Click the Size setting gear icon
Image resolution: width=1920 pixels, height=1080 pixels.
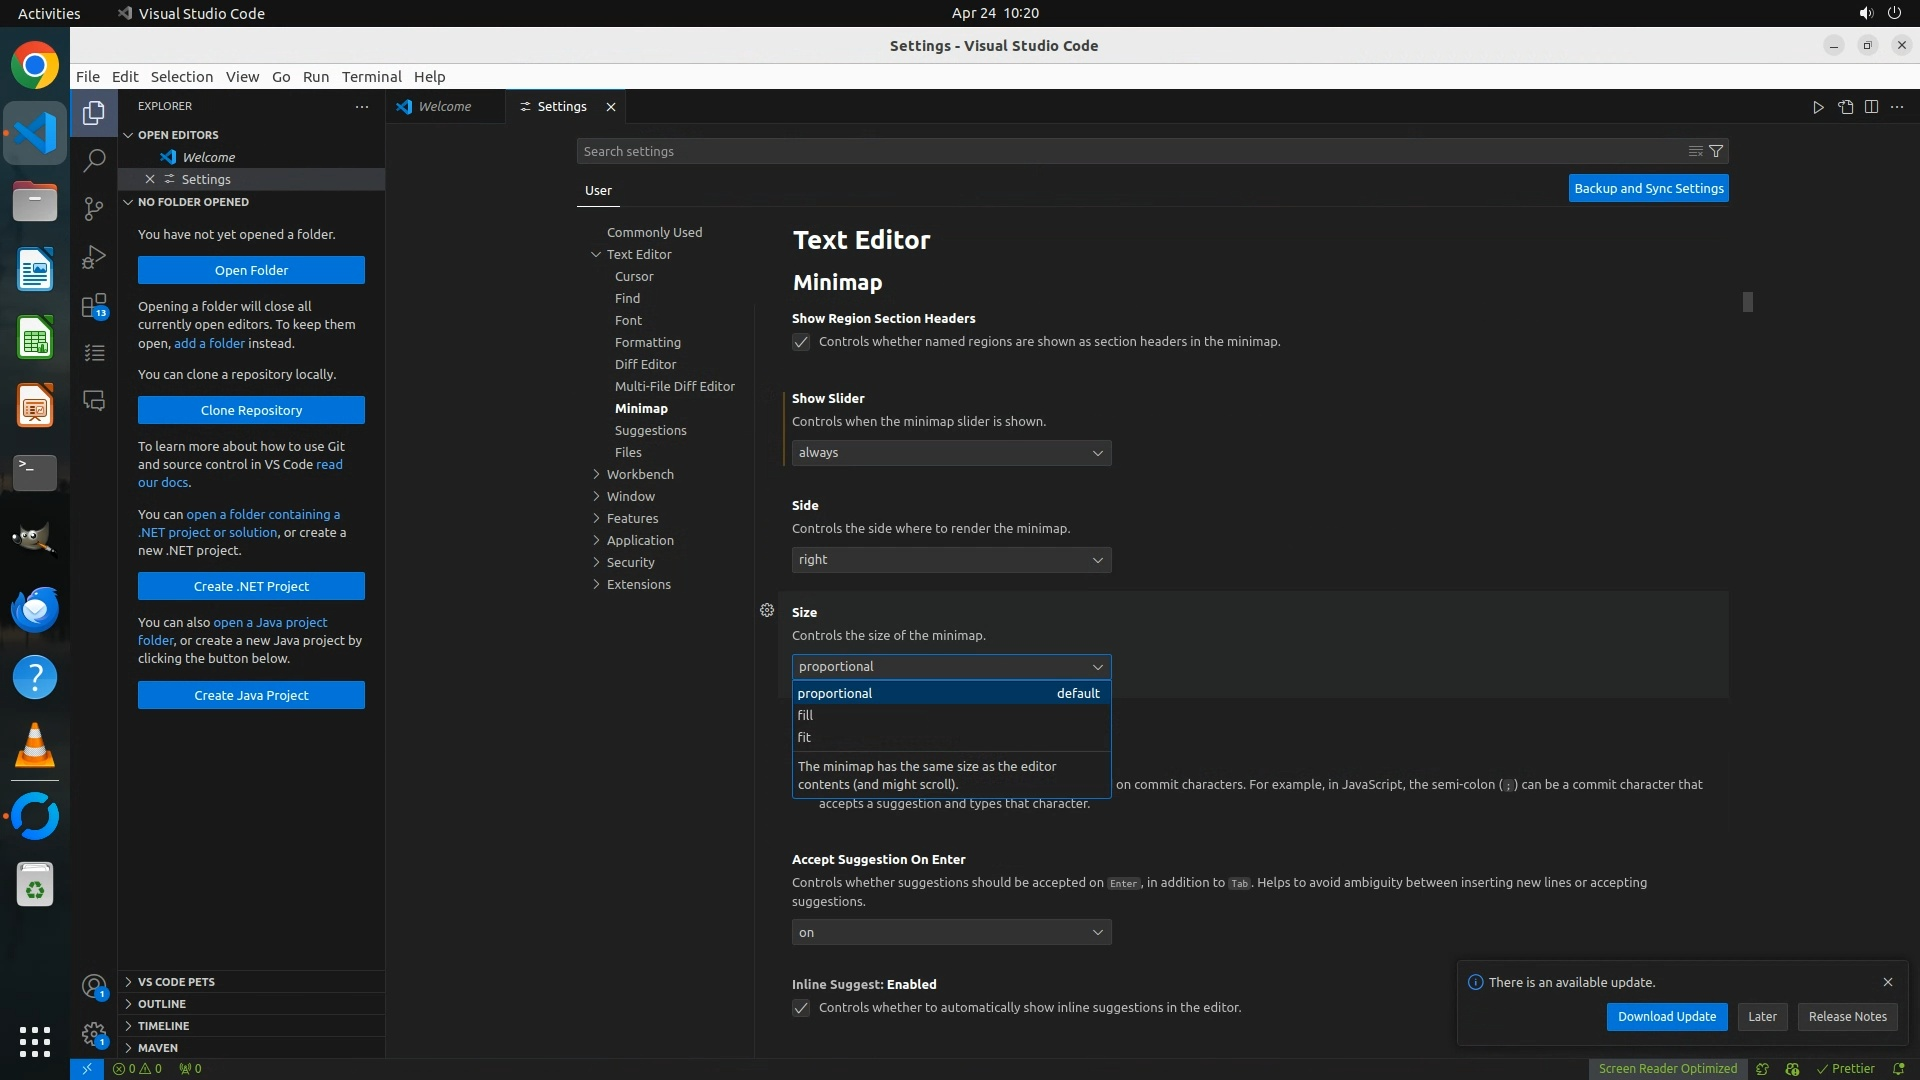(x=767, y=611)
